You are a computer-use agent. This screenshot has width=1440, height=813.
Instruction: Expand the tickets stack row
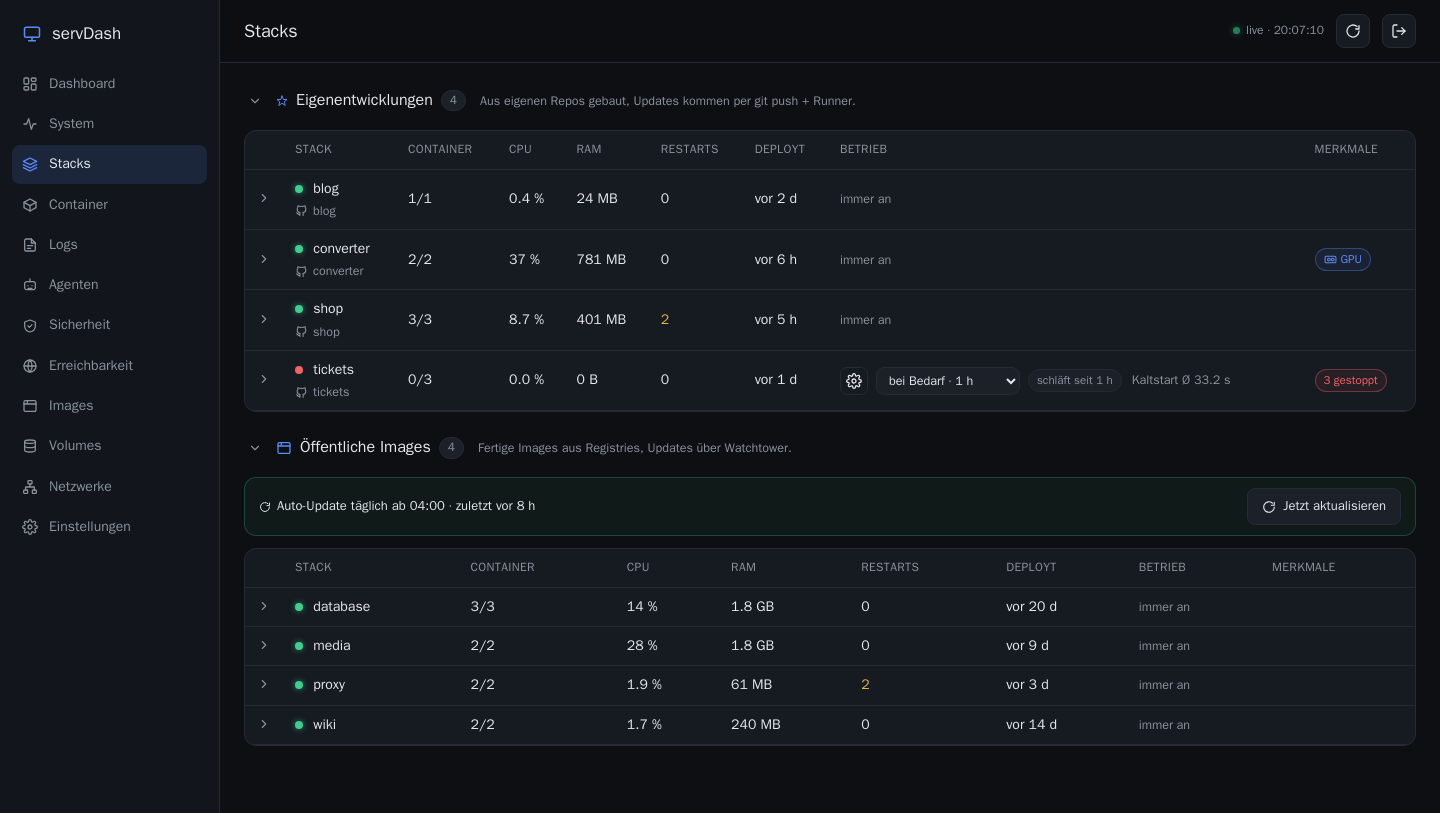pyautogui.click(x=264, y=379)
